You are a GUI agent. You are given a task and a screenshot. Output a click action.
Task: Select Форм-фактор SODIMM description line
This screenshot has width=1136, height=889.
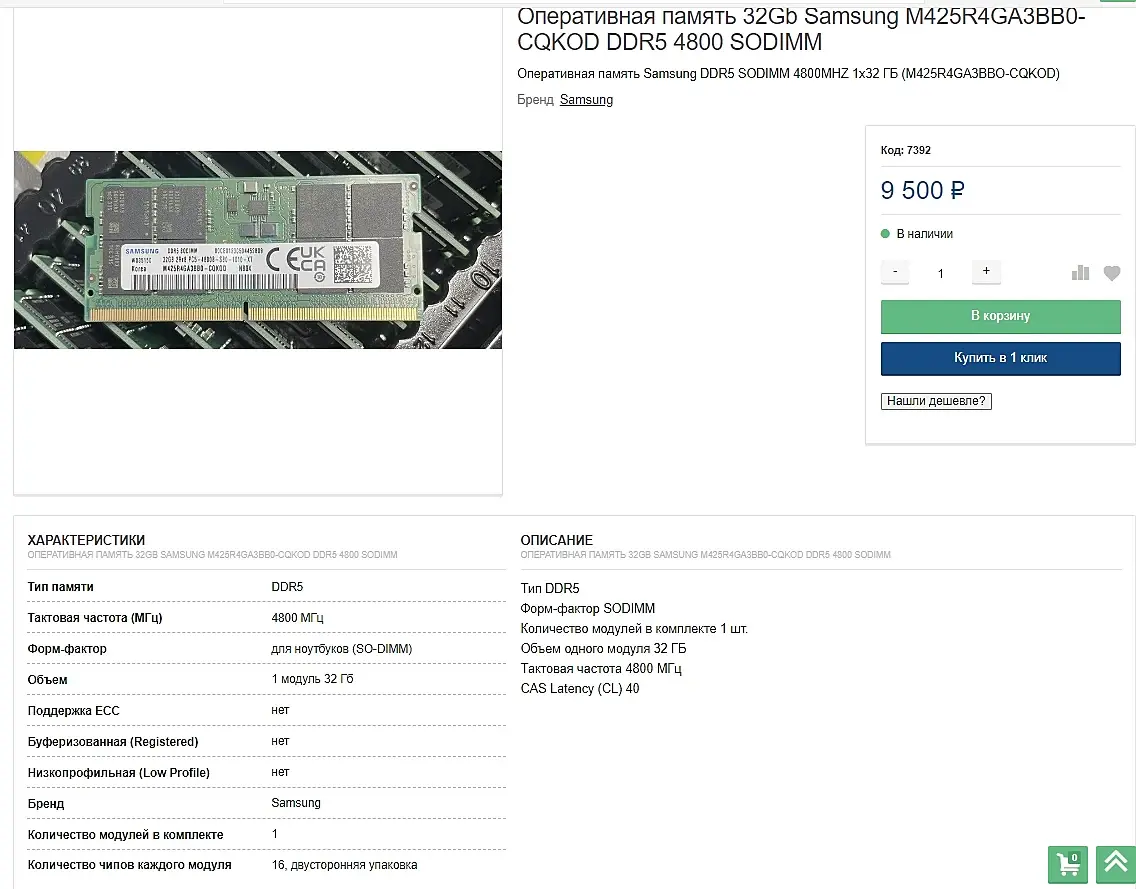click(x=588, y=609)
